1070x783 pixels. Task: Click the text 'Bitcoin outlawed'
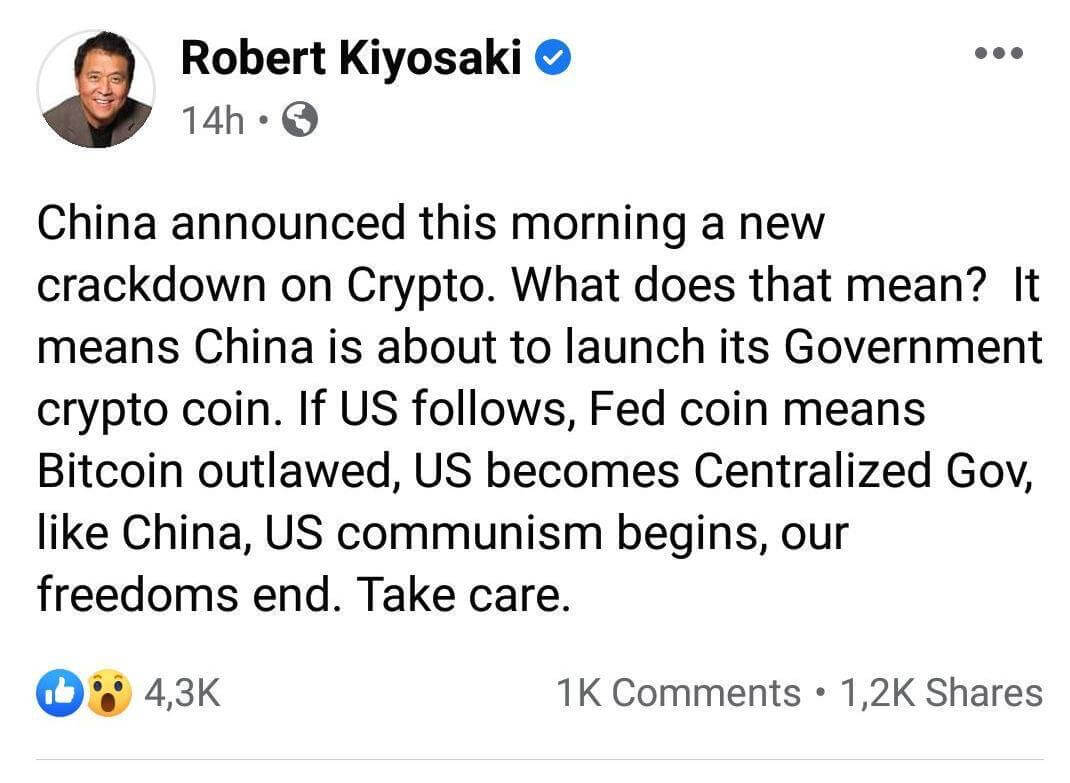(x=215, y=471)
